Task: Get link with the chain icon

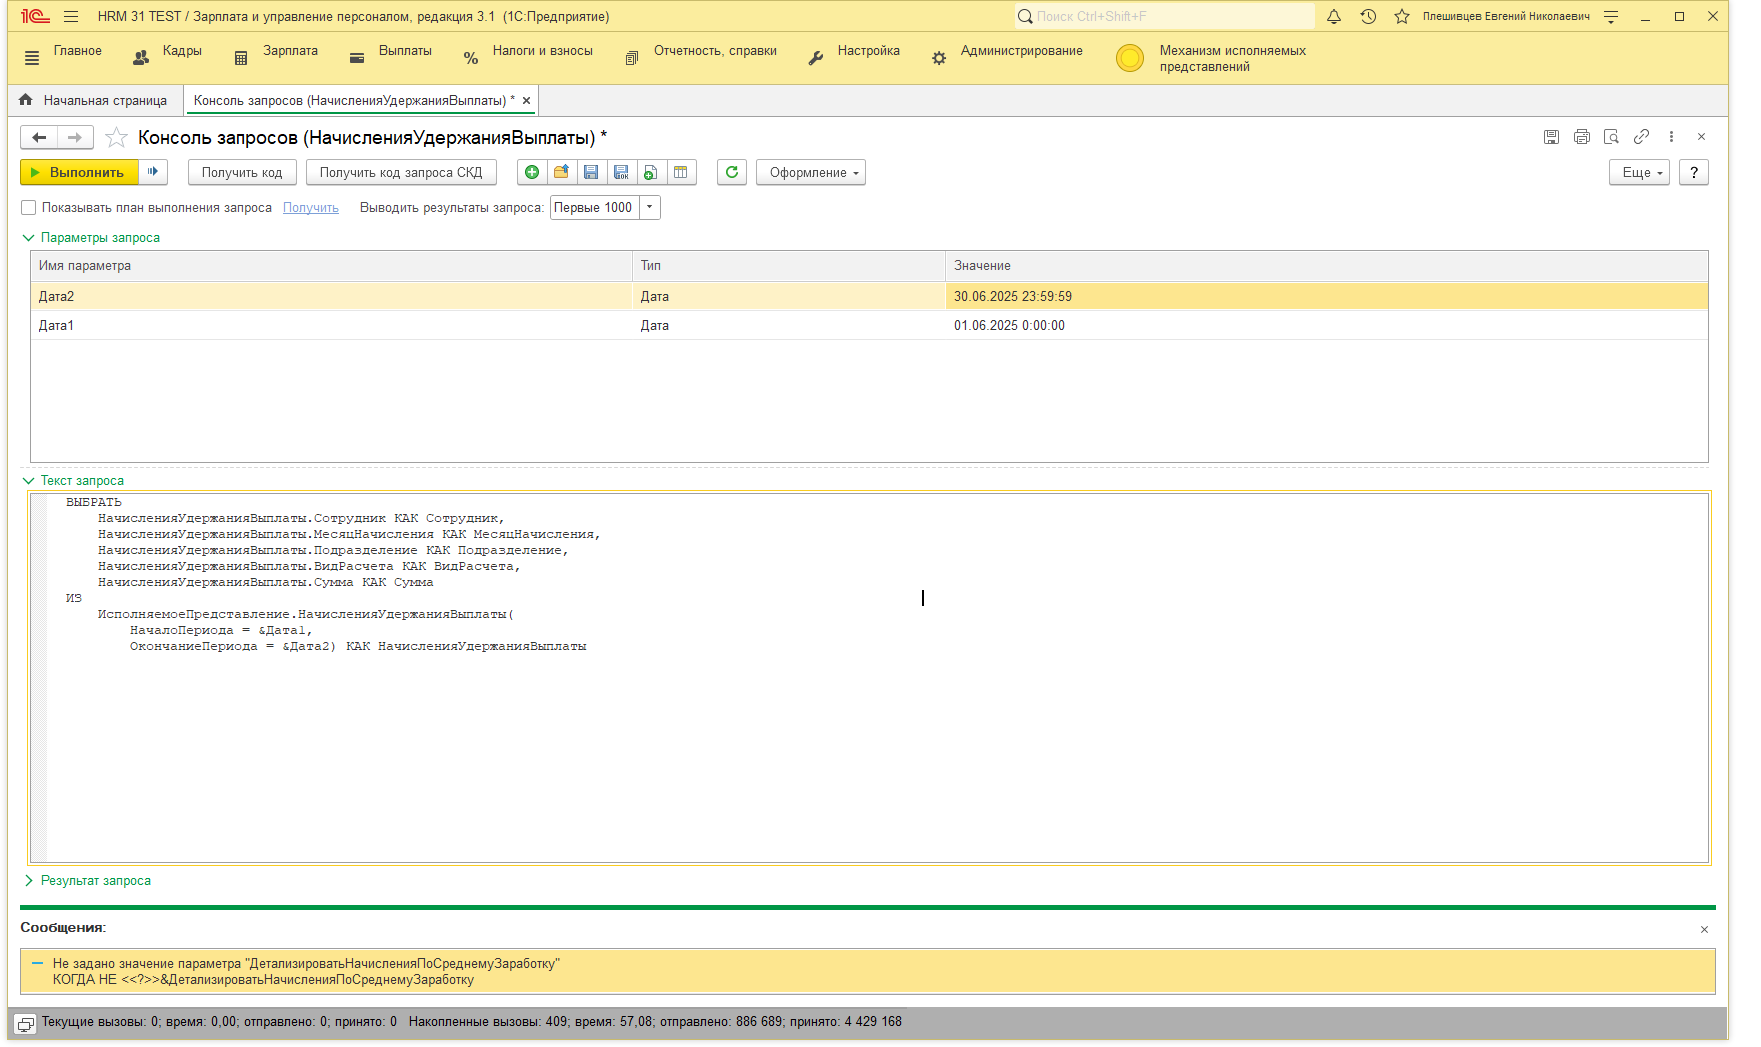Action: coord(1641,137)
